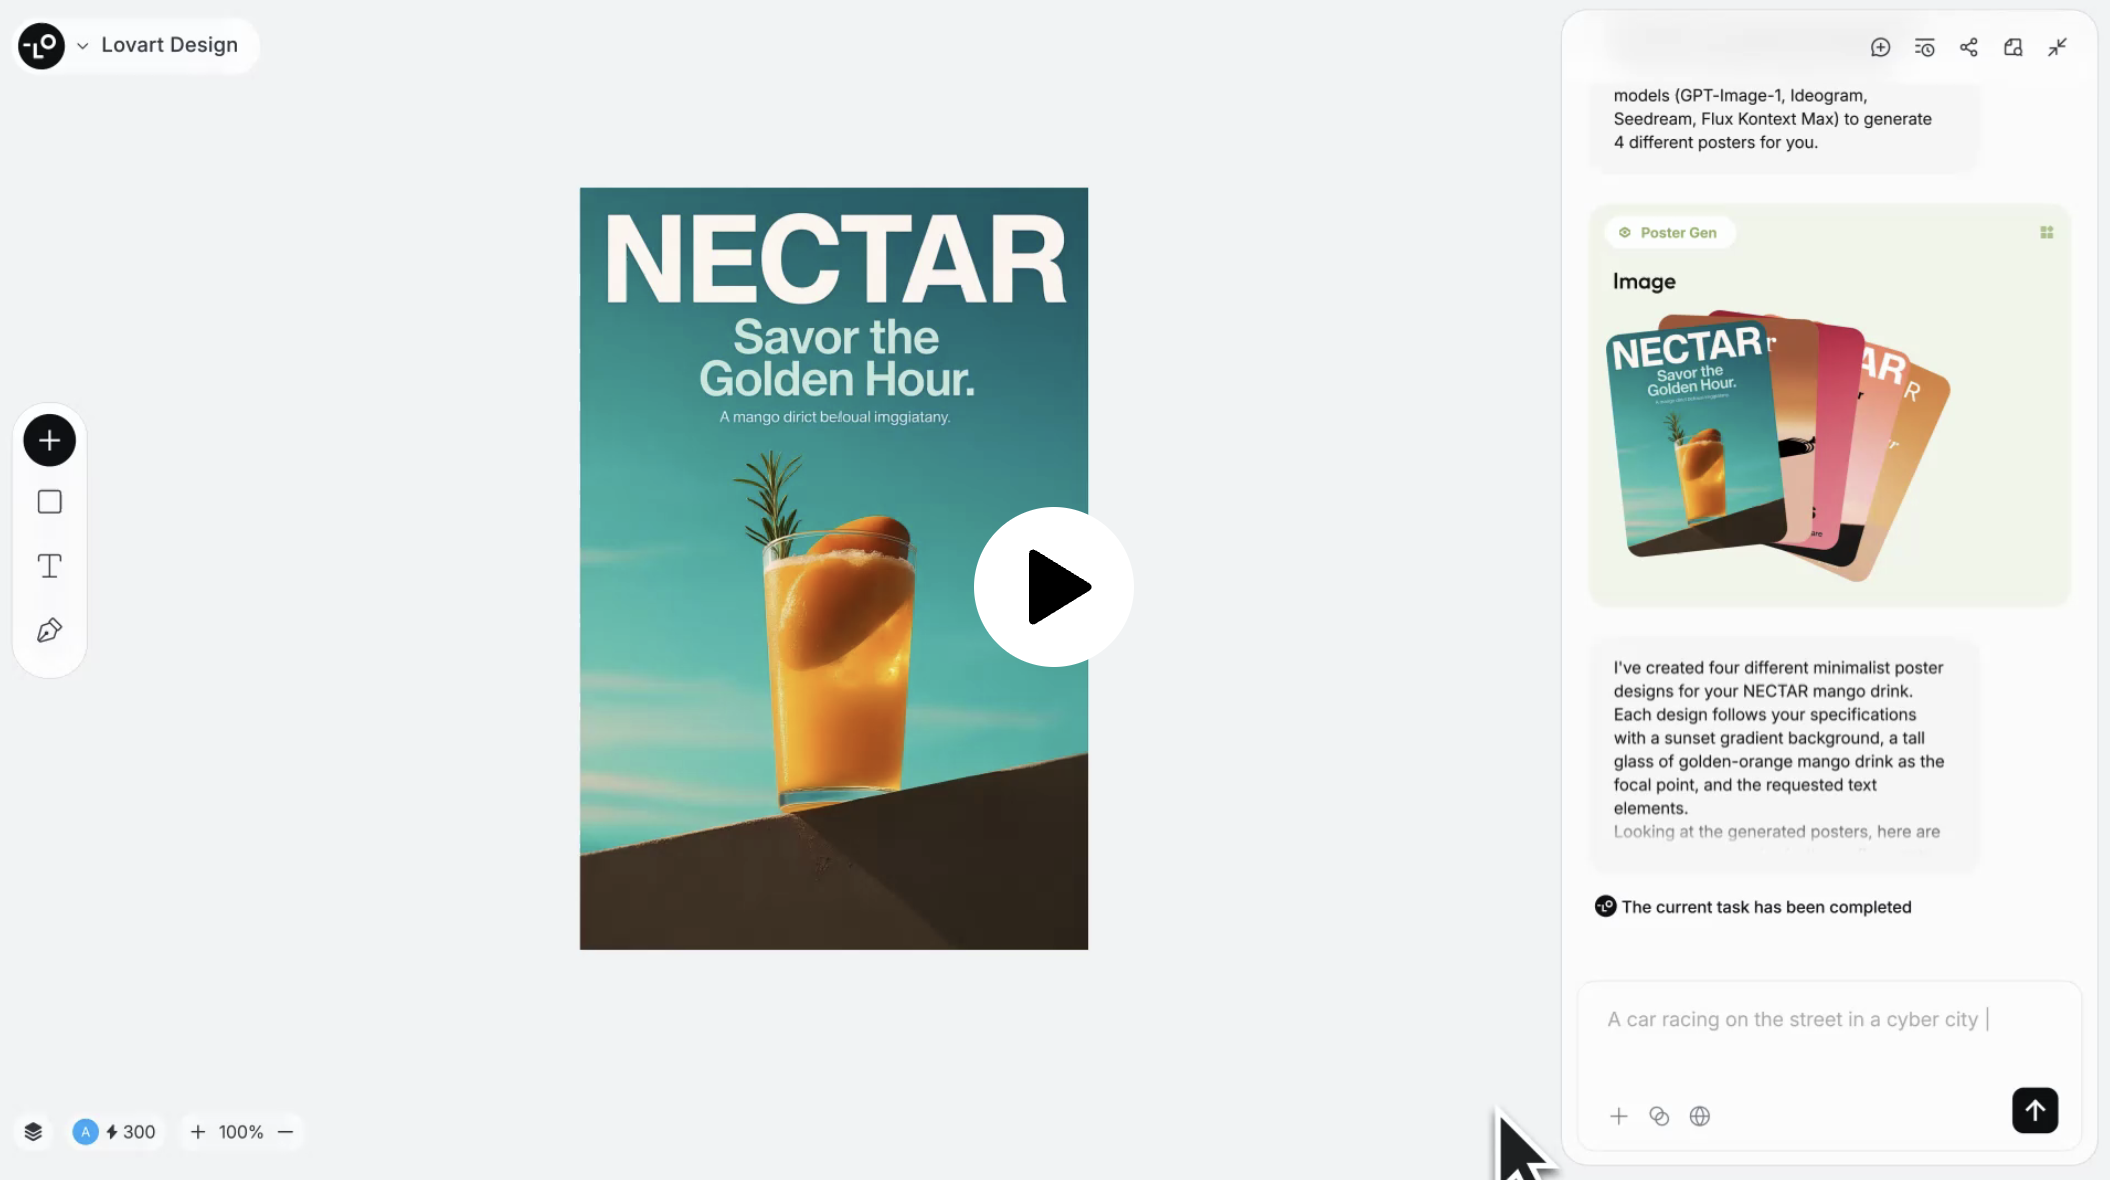Collapse the chat panel
This screenshot has height=1180, width=2110.
click(2057, 48)
